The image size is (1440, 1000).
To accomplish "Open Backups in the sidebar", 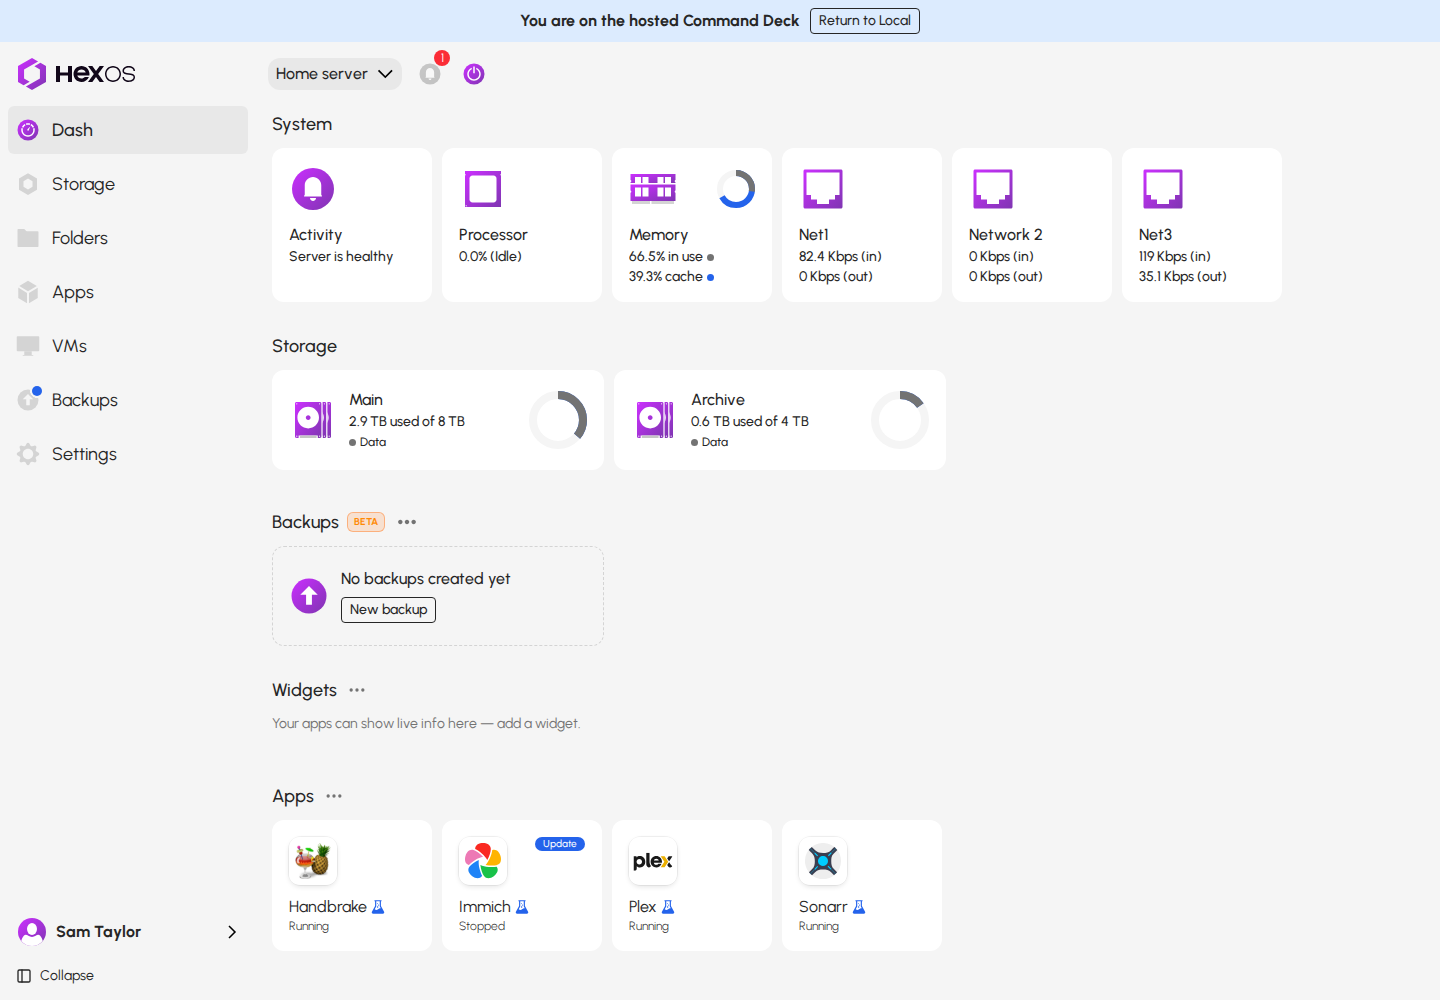I will pos(128,400).
